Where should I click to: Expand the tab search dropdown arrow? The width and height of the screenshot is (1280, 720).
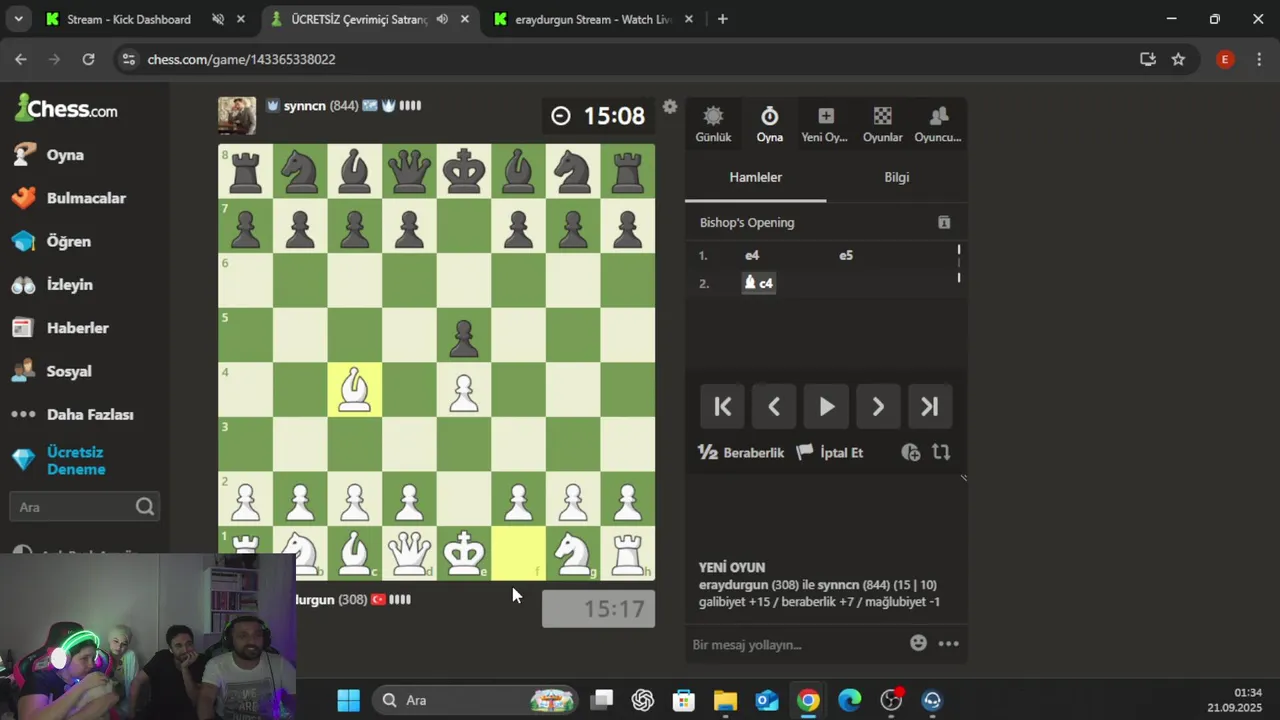[16, 19]
